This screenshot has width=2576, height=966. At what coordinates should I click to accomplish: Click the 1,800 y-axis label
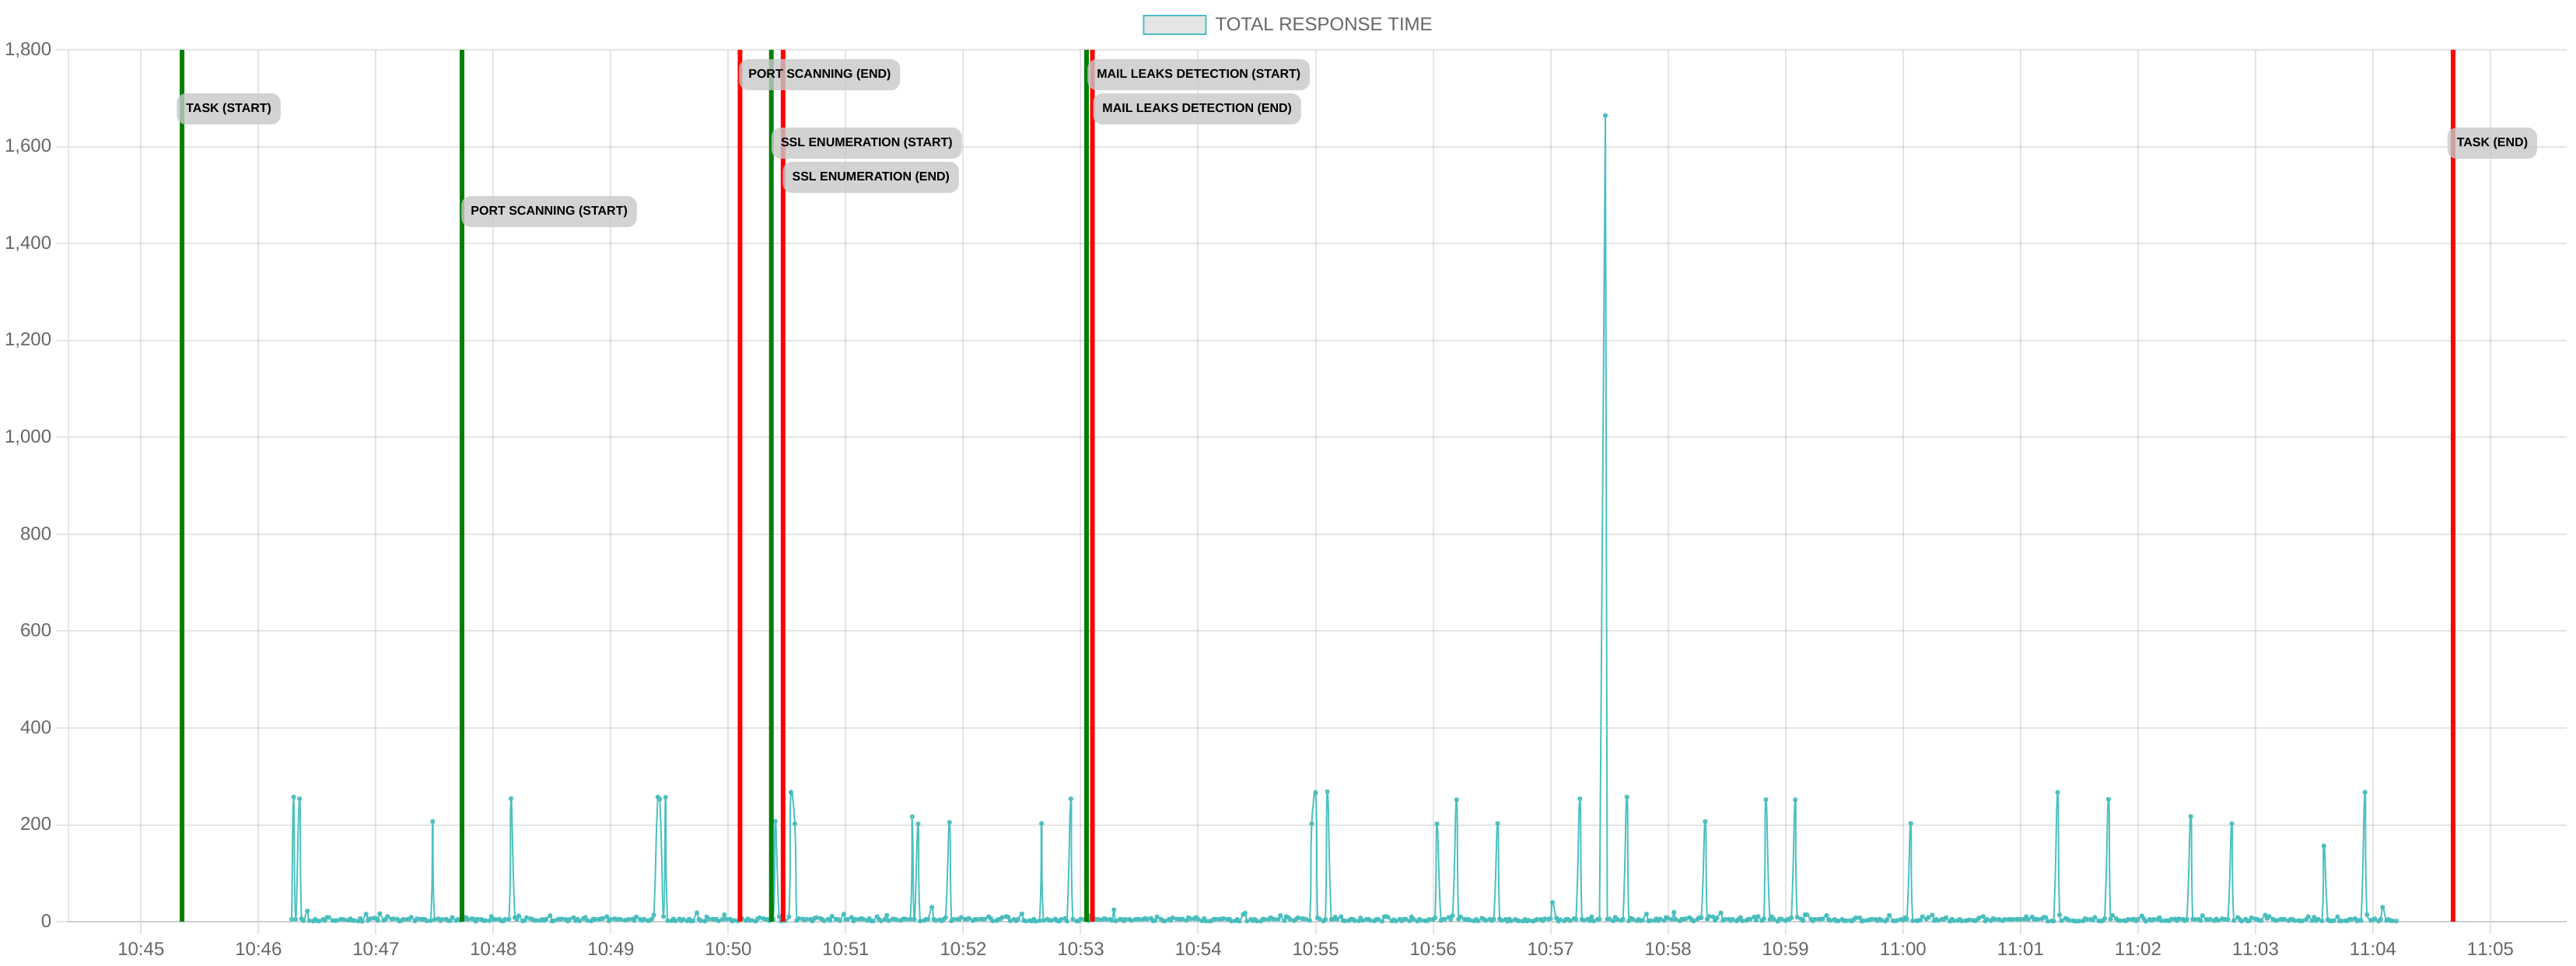click(28, 49)
